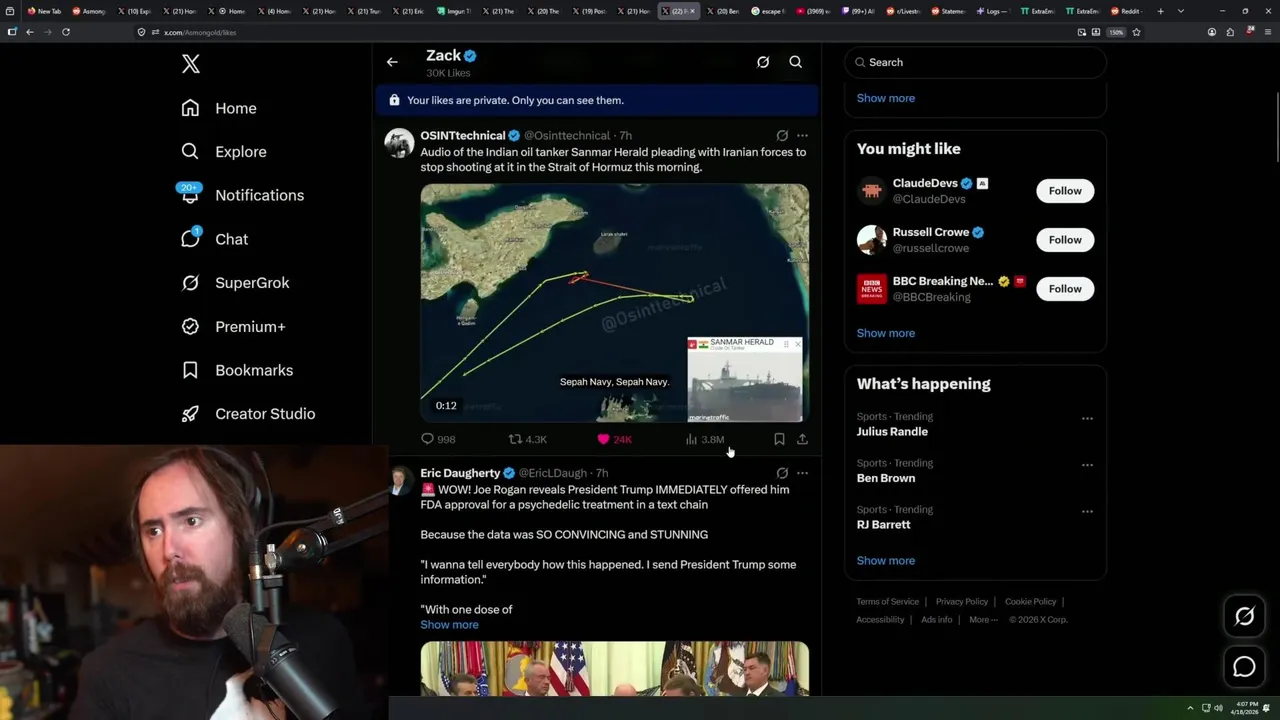The width and height of the screenshot is (1280, 720).
Task: Open Ads info footer link
Action: [x=937, y=620]
